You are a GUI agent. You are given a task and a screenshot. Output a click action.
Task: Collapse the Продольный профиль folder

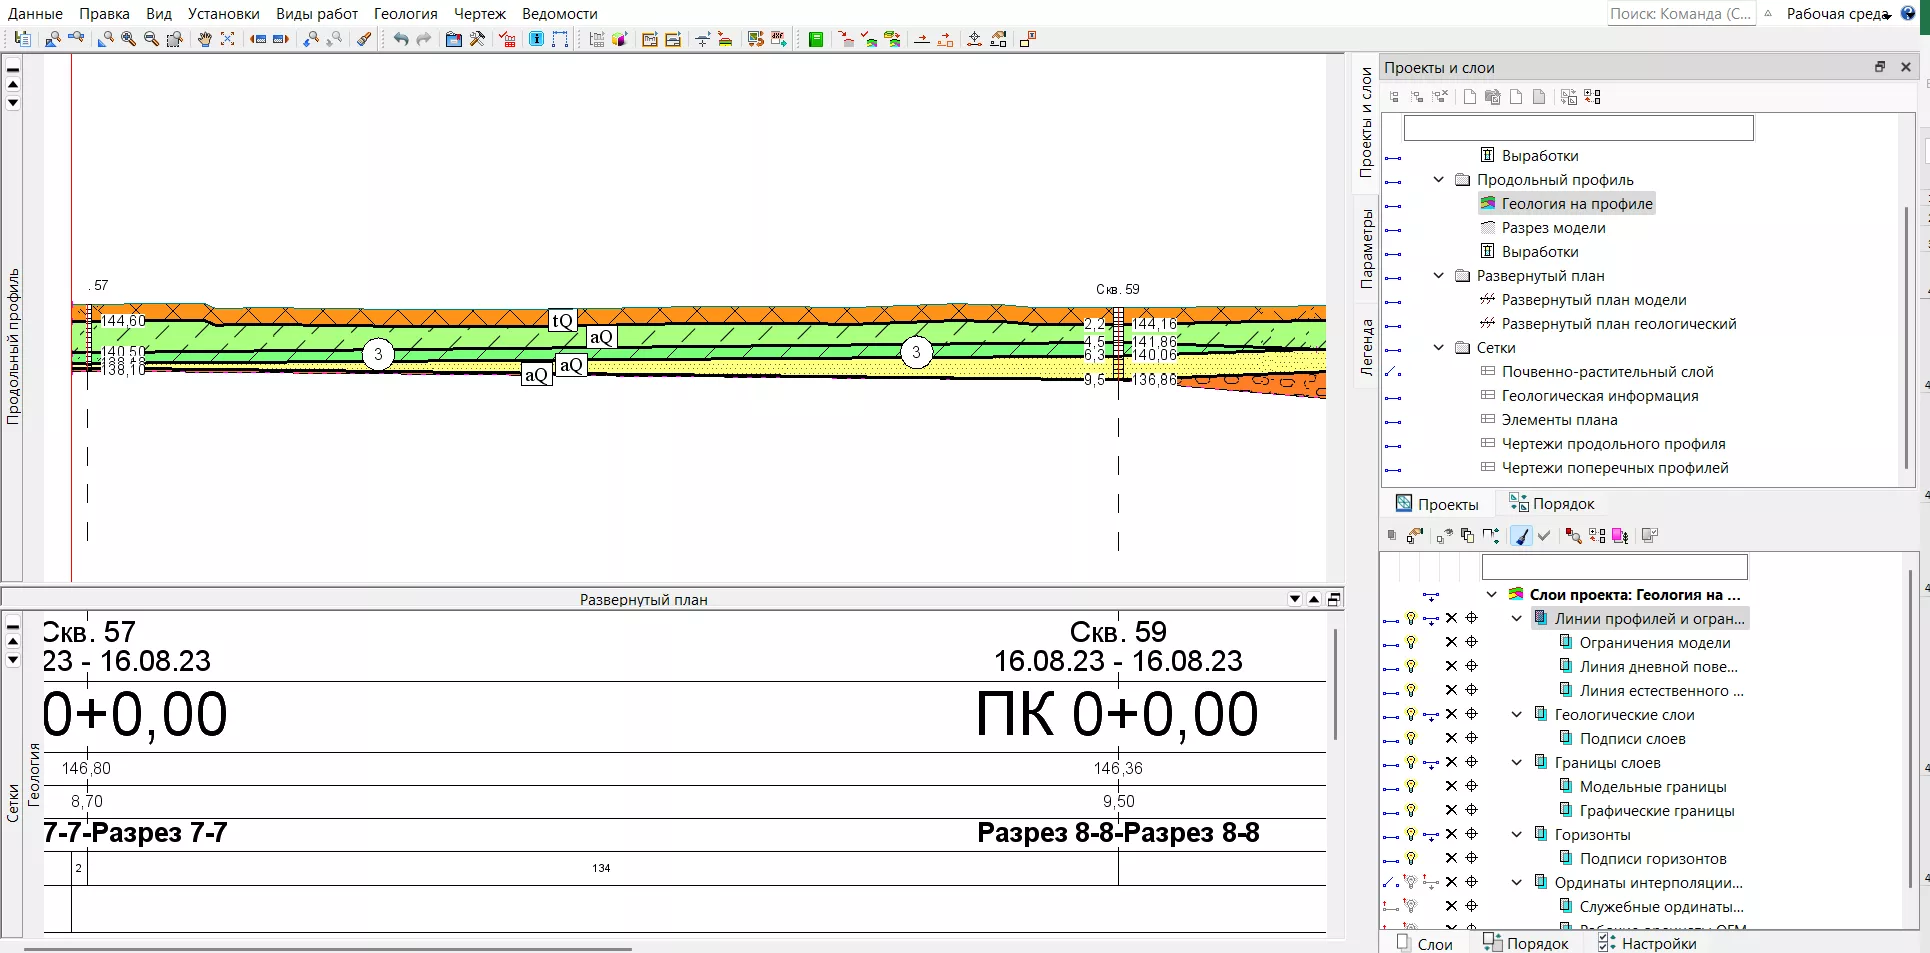1439,180
